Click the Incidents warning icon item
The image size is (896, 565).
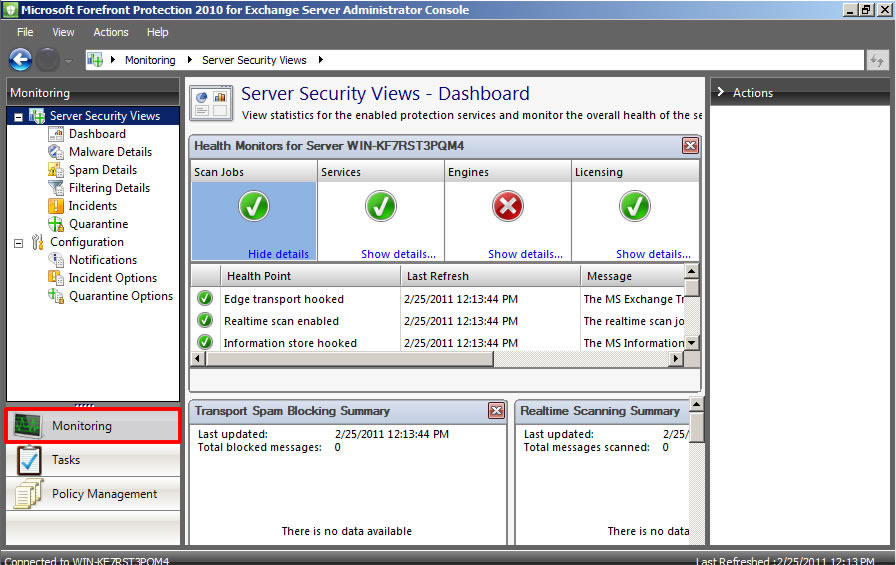pyautogui.click(x=57, y=206)
